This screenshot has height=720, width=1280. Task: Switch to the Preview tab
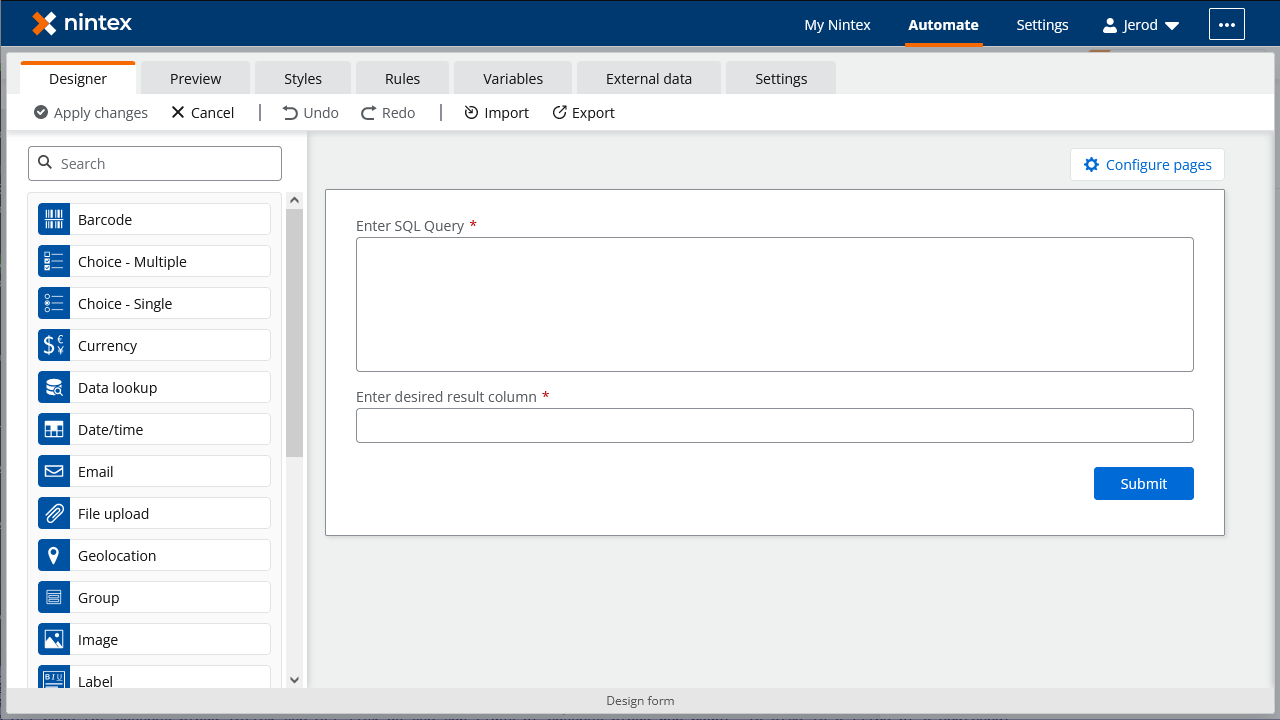195,77
